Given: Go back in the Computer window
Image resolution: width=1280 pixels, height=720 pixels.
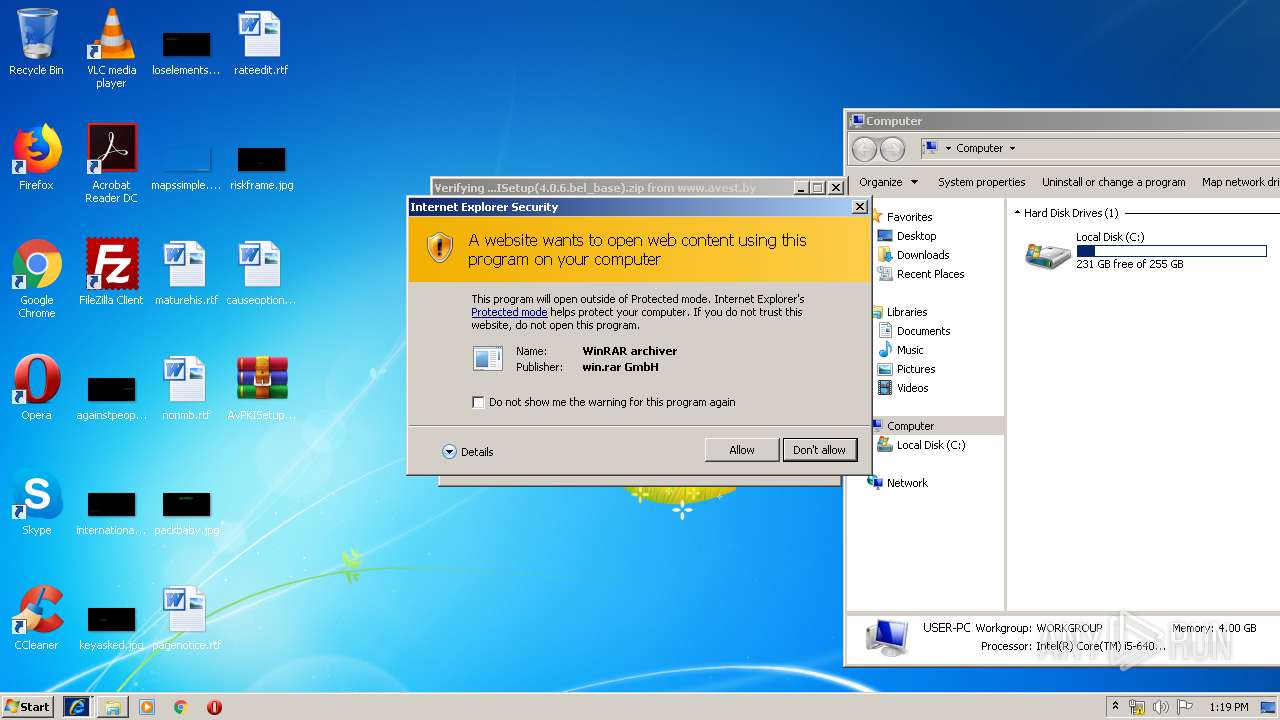Looking at the screenshot, I should (864, 149).
